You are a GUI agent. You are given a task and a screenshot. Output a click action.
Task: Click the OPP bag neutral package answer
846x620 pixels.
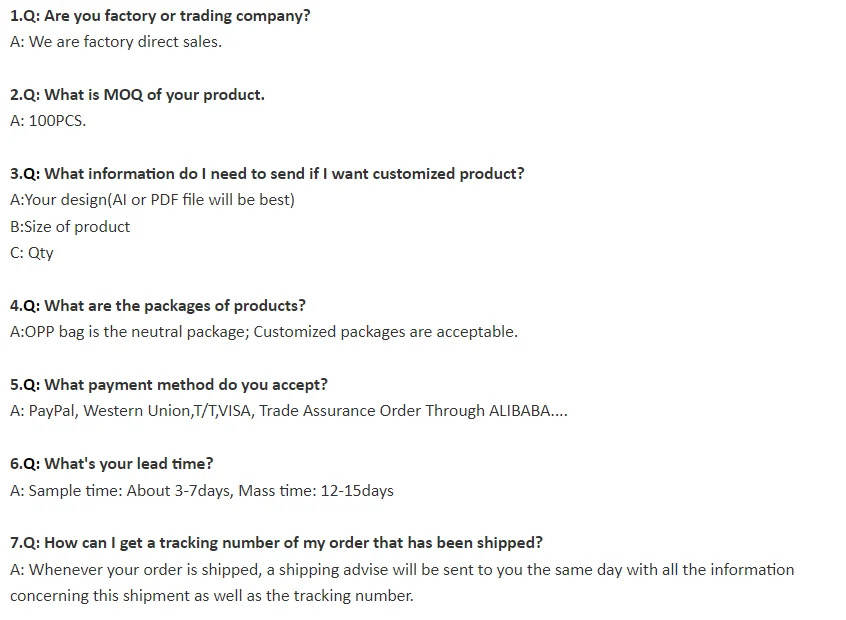click(x=264, y=332)
